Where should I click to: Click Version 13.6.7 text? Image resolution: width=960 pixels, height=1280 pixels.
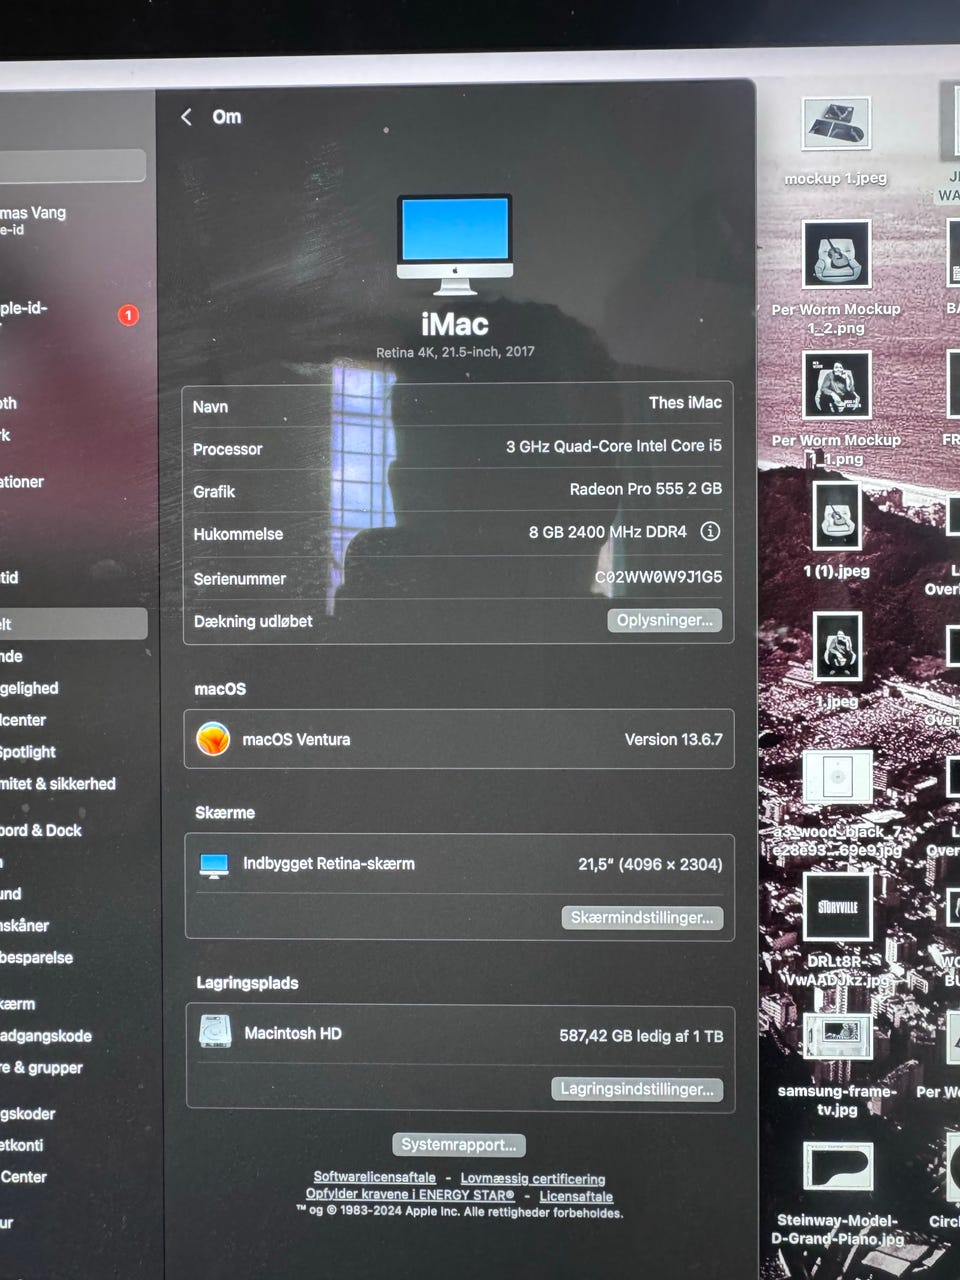click(x=673, y=739)
